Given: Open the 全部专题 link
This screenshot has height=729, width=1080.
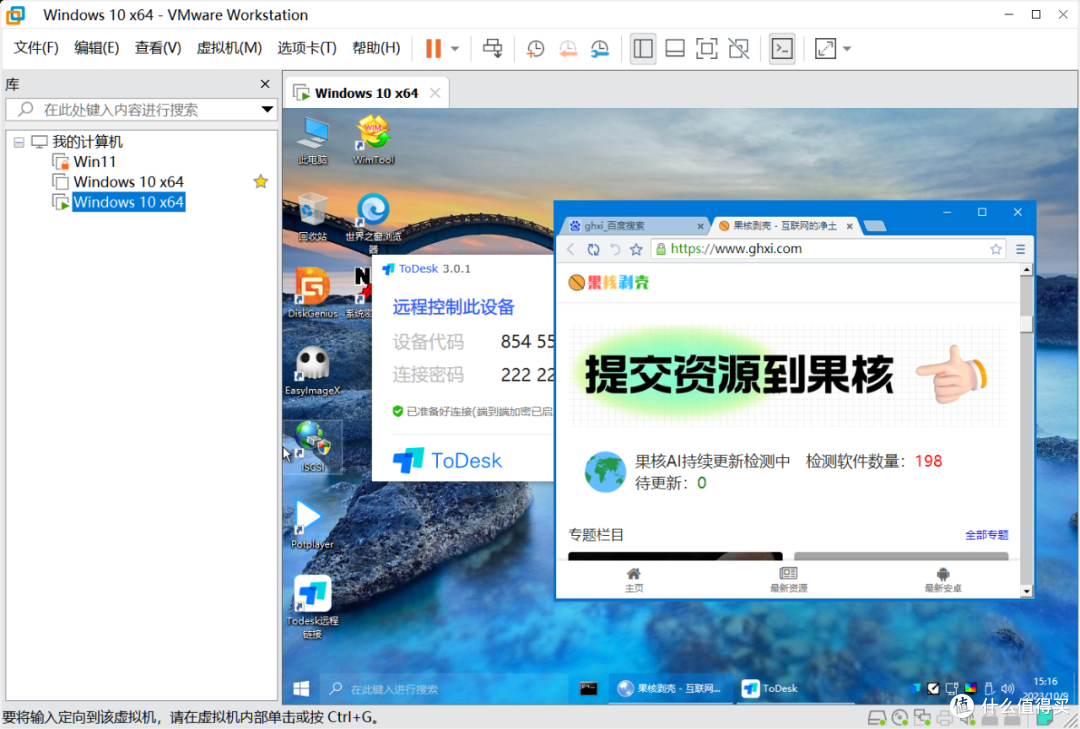Looking at the screenshot, I should (x=986, y=535).
